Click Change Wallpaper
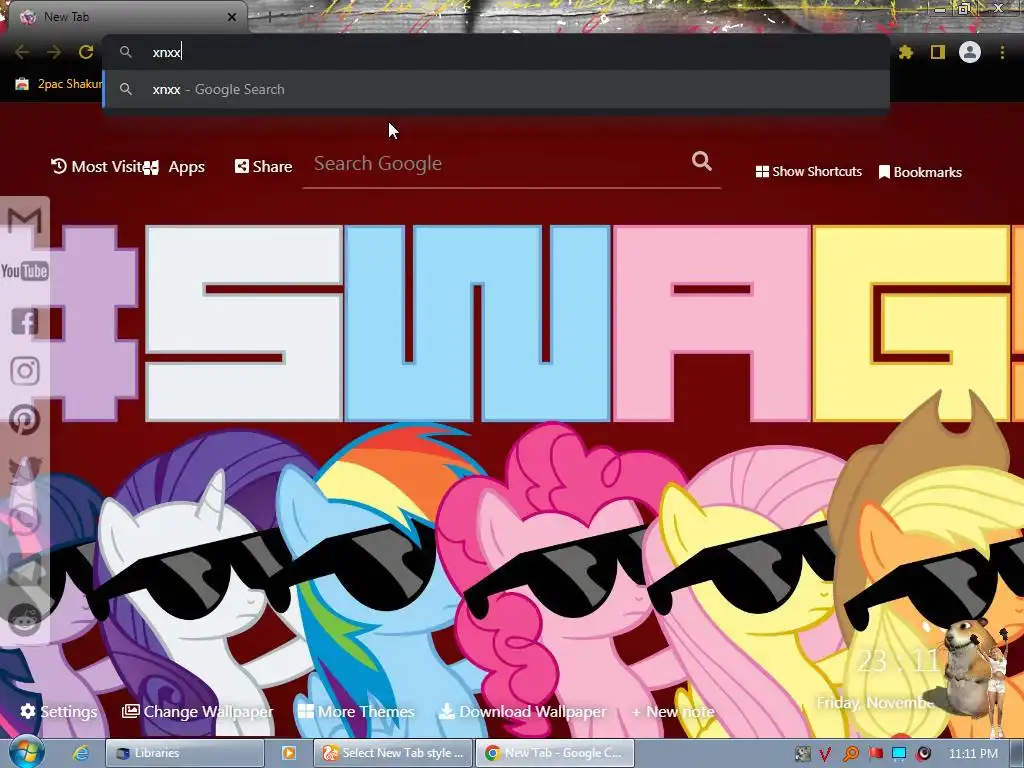1024x768 pixels. [x=198, y=711]
